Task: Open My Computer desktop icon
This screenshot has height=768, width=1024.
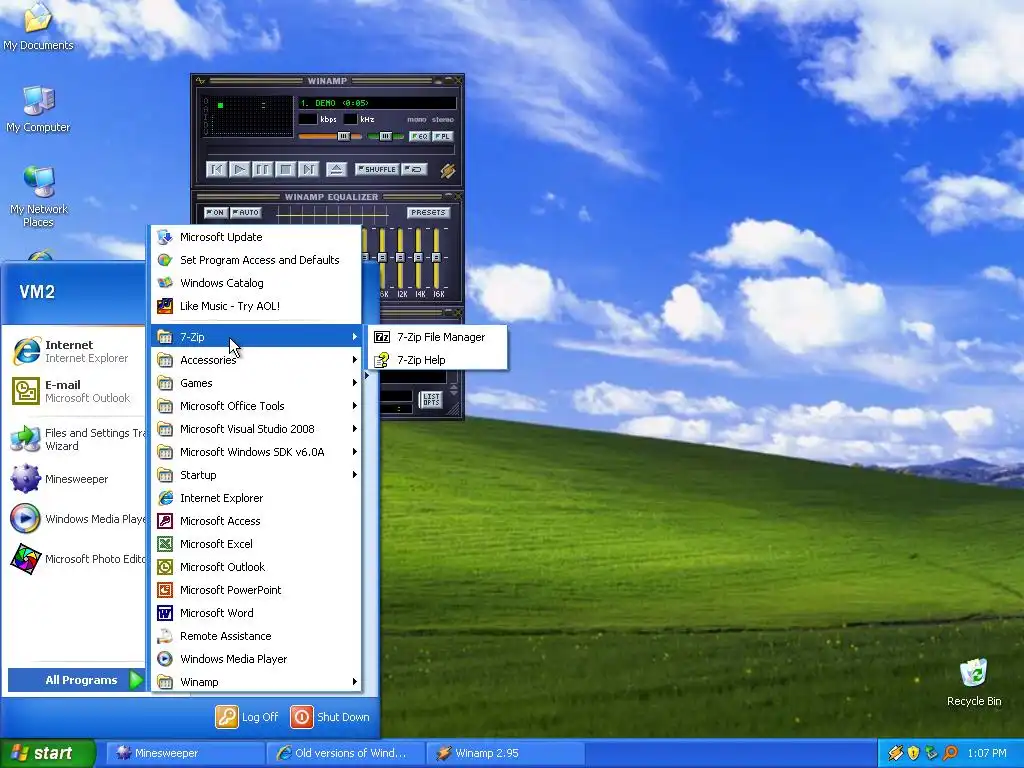Action: tap(39, 109)
